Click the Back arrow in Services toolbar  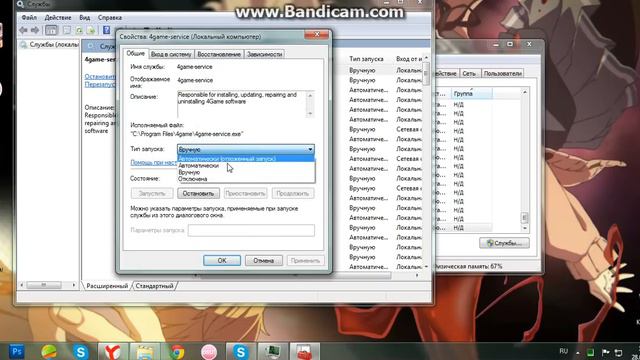click(23, 30)
